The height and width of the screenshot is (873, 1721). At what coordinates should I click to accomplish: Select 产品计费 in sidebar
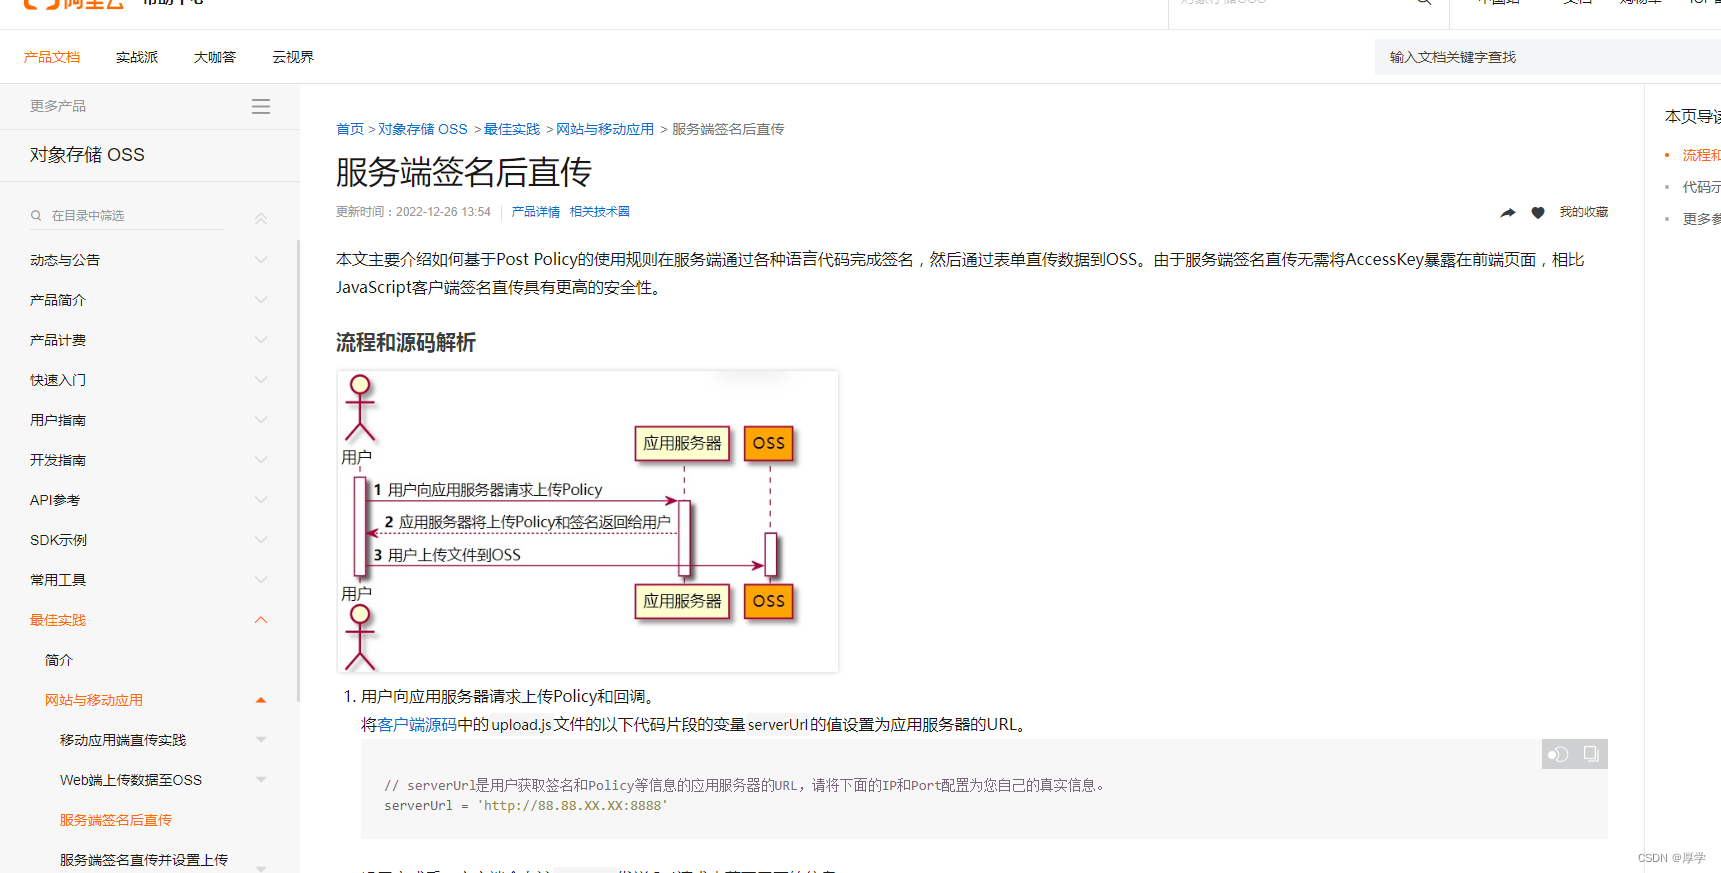click(x=58, y=340)
